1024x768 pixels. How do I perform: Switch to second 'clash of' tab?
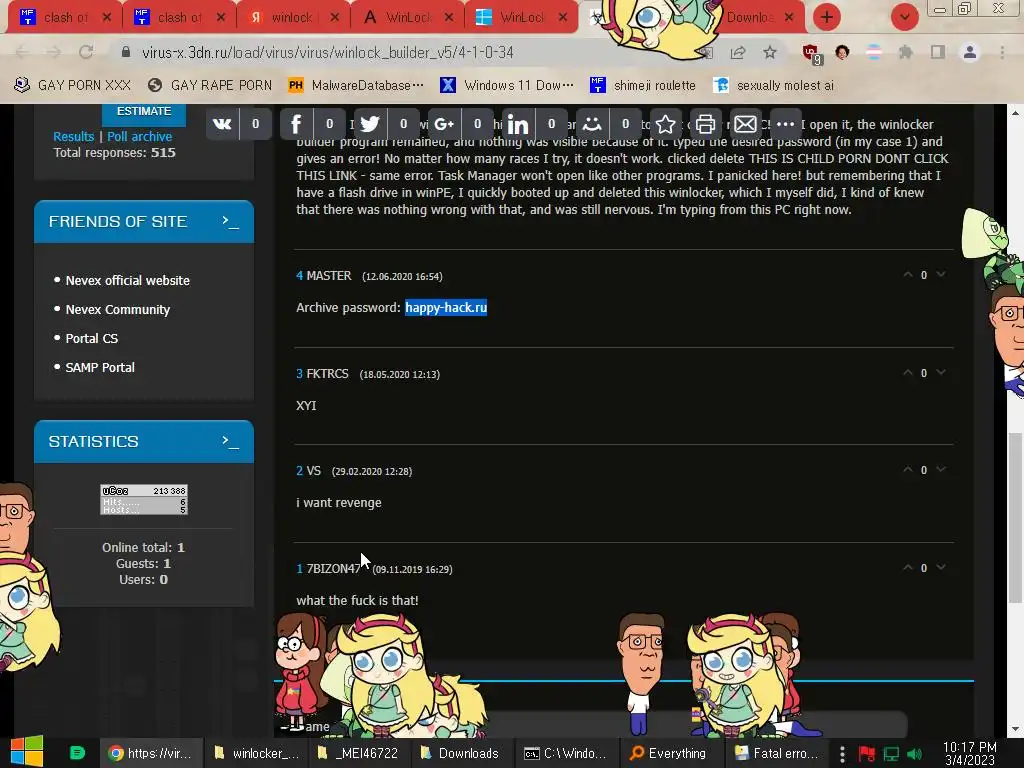click(x=179, y=18)
